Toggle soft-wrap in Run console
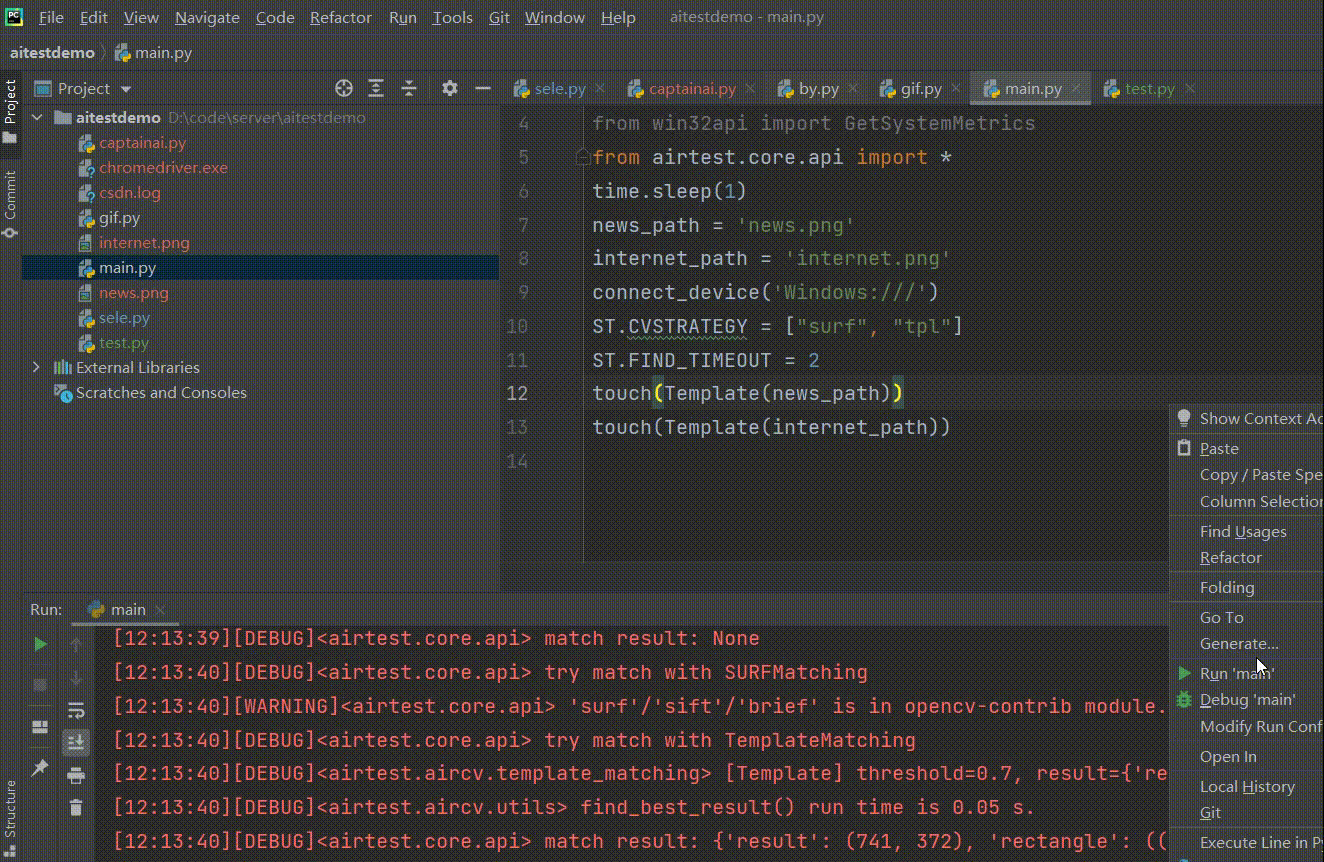Screen dimensions: 1324x862 pos(76,710)
